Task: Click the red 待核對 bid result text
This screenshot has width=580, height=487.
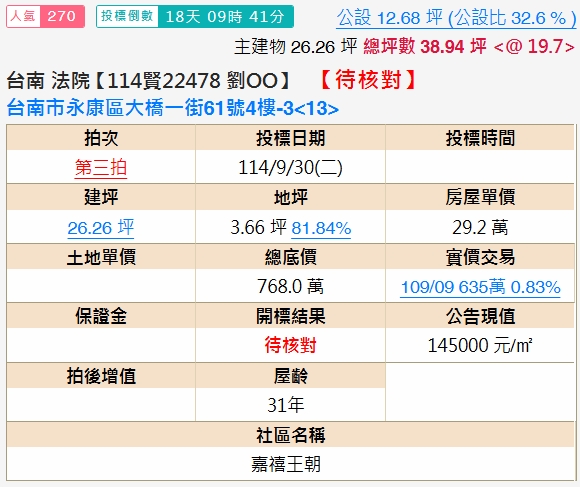Action: pyautogui.click(x=290, y=345)
